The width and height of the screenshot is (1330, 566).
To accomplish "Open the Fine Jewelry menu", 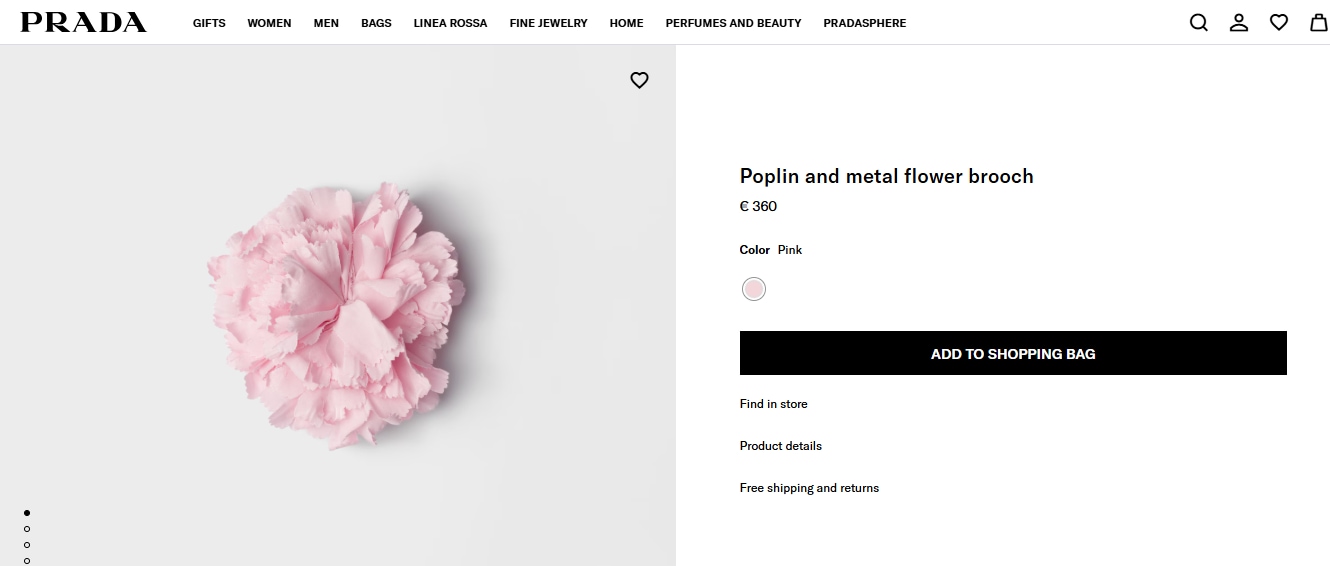I will (548, 23).
